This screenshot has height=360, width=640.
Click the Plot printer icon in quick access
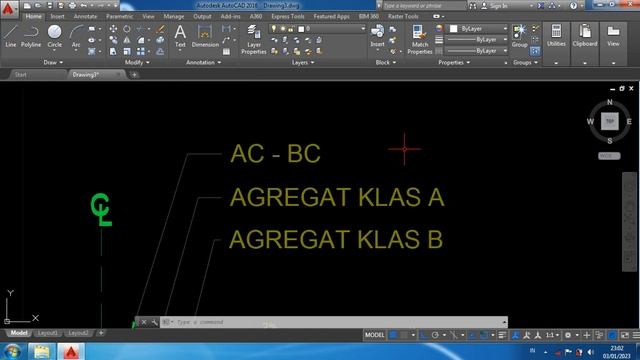(72, 6)
